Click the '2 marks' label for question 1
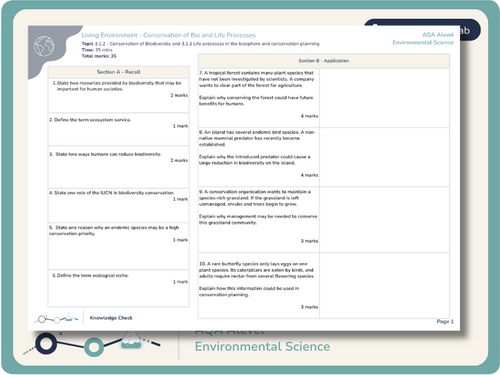 click(x=179, y=95)
